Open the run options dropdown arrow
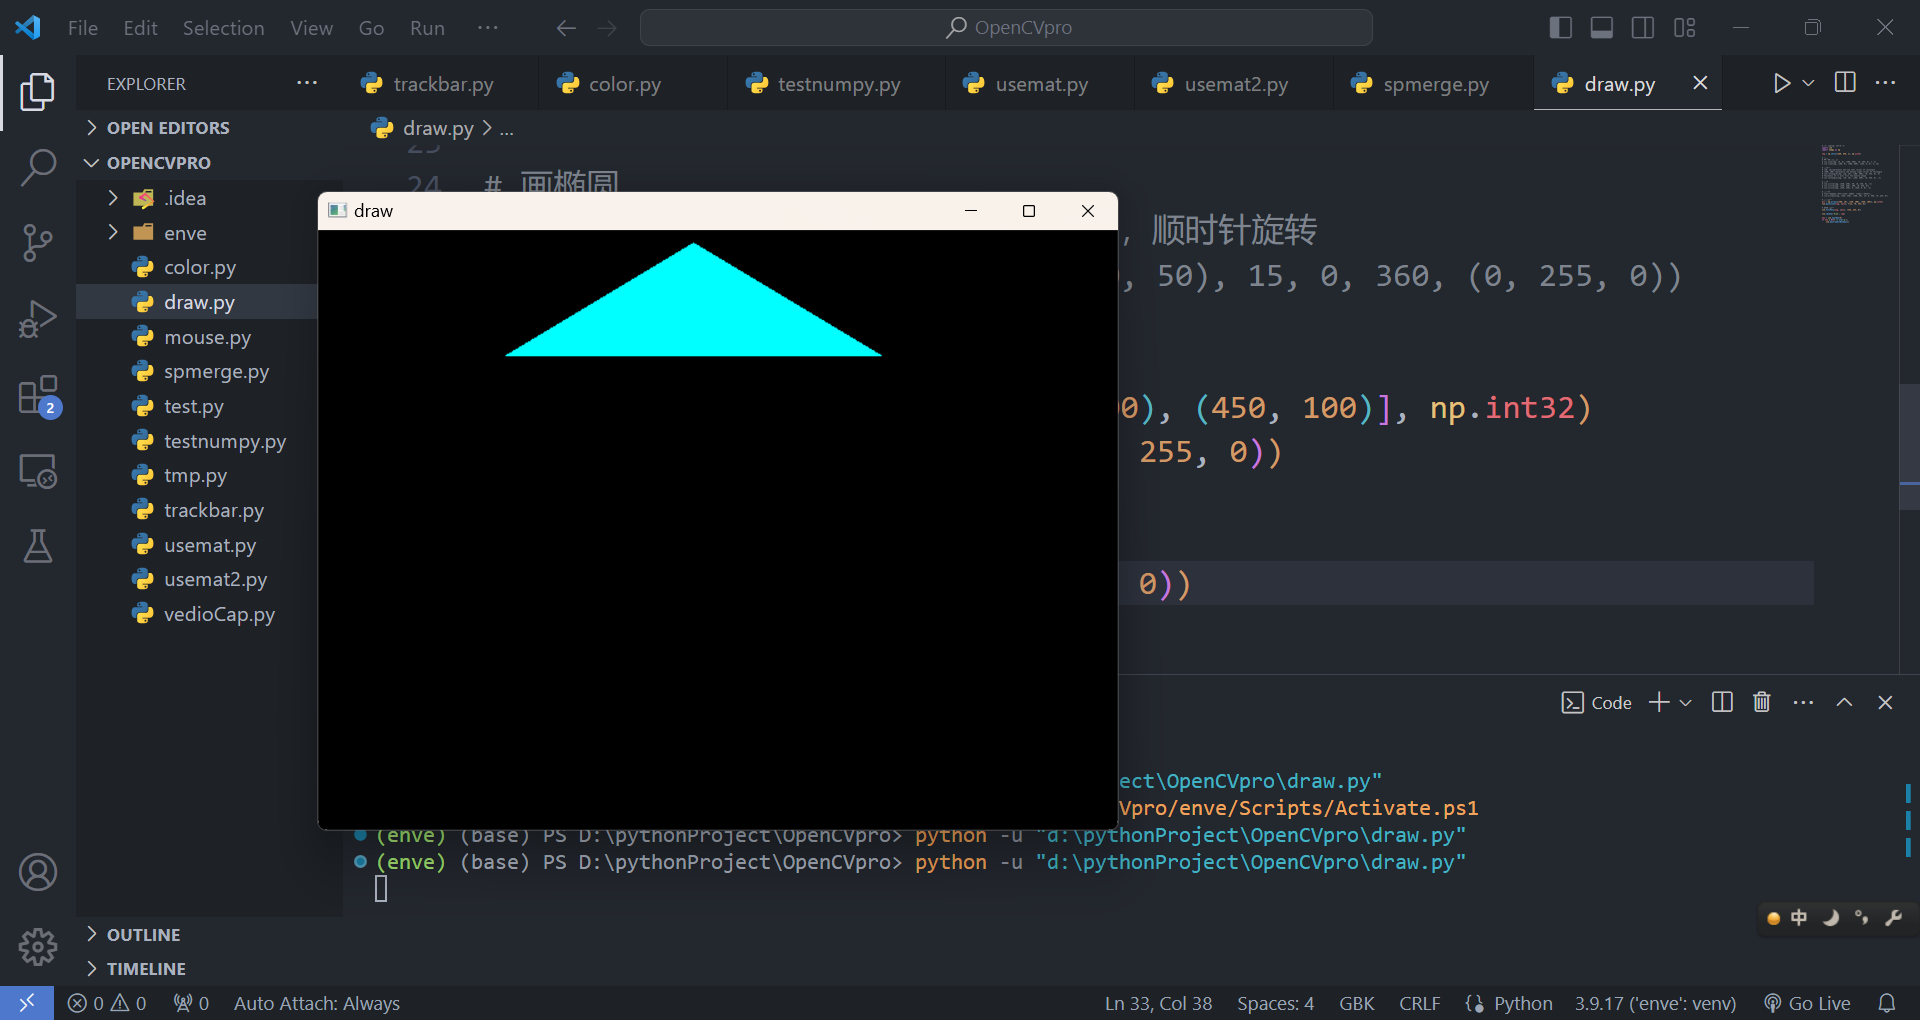The image size is (1920, 1020). tap(1808, 83)
